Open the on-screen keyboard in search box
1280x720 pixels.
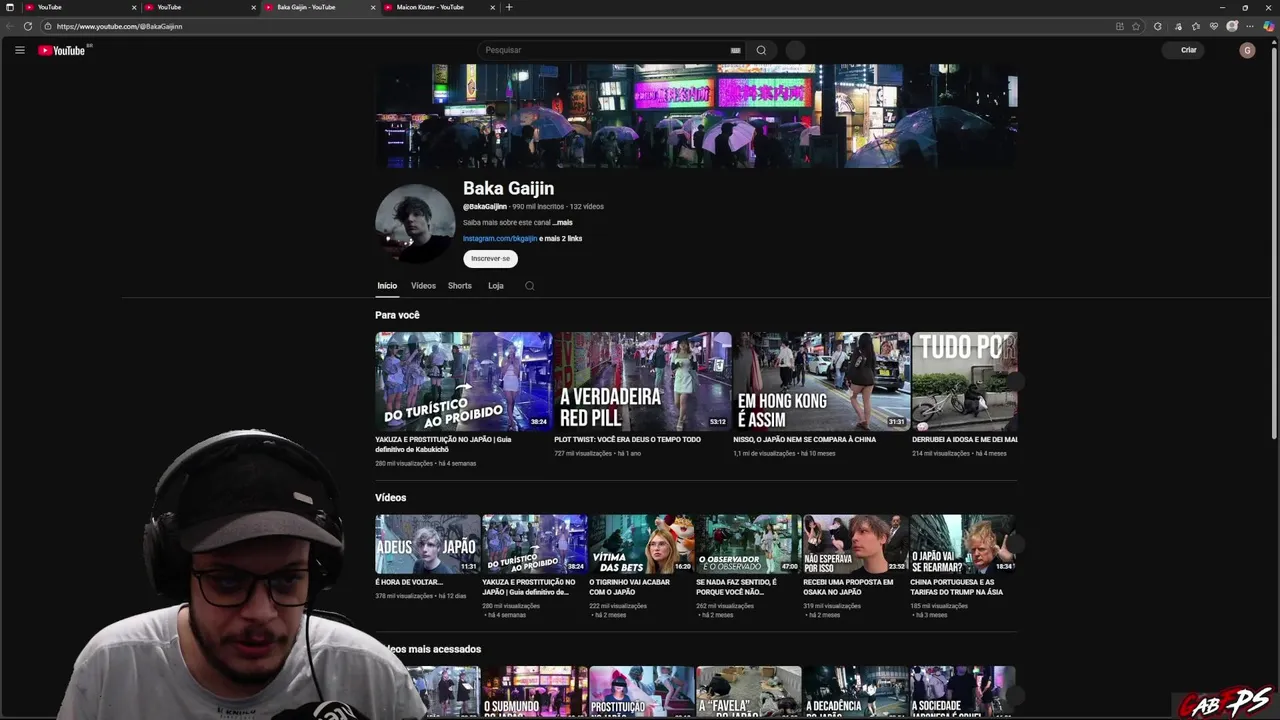pos(735,50)
